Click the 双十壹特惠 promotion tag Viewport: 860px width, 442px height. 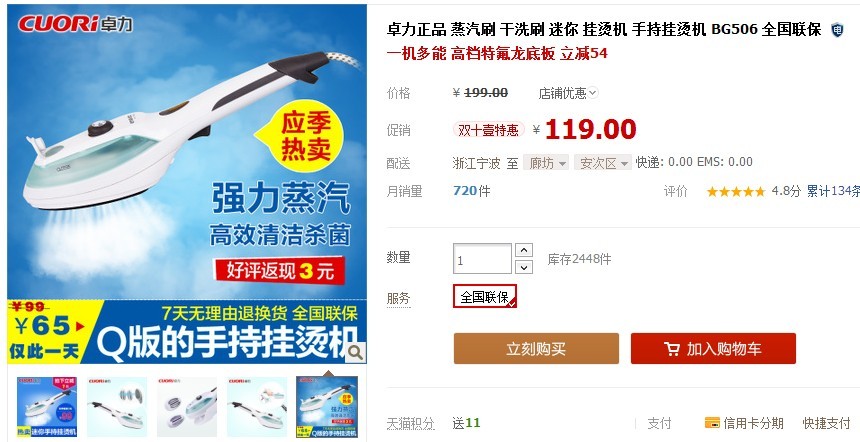pos(488,130)
